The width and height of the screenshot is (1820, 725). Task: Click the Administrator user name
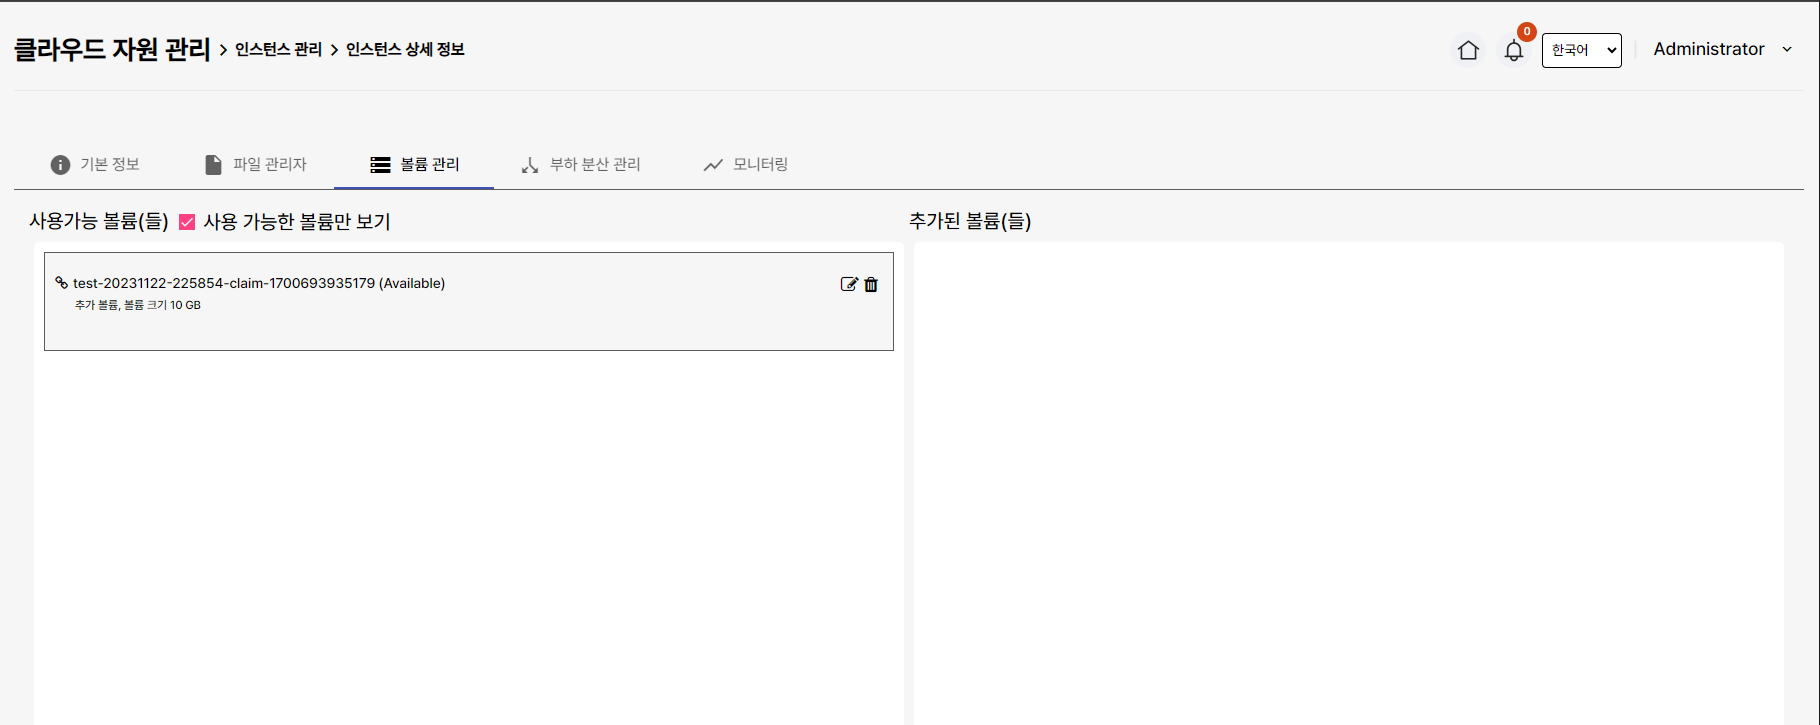(x=1708, y=49)
